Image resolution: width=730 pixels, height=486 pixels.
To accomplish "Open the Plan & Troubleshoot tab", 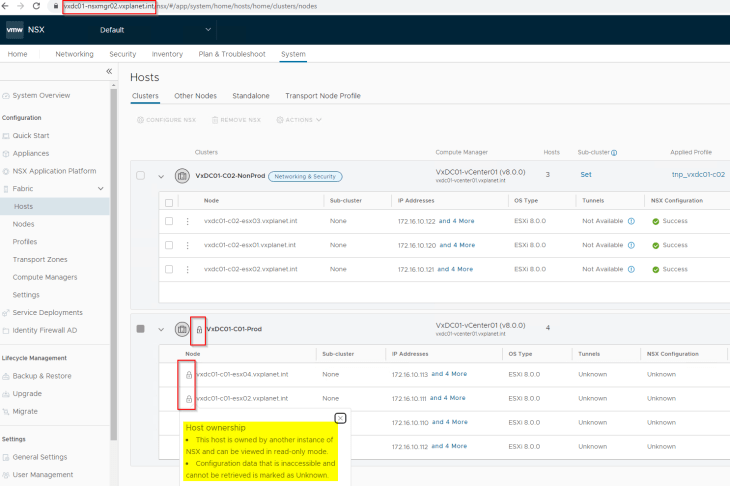I will click(232, 54).
